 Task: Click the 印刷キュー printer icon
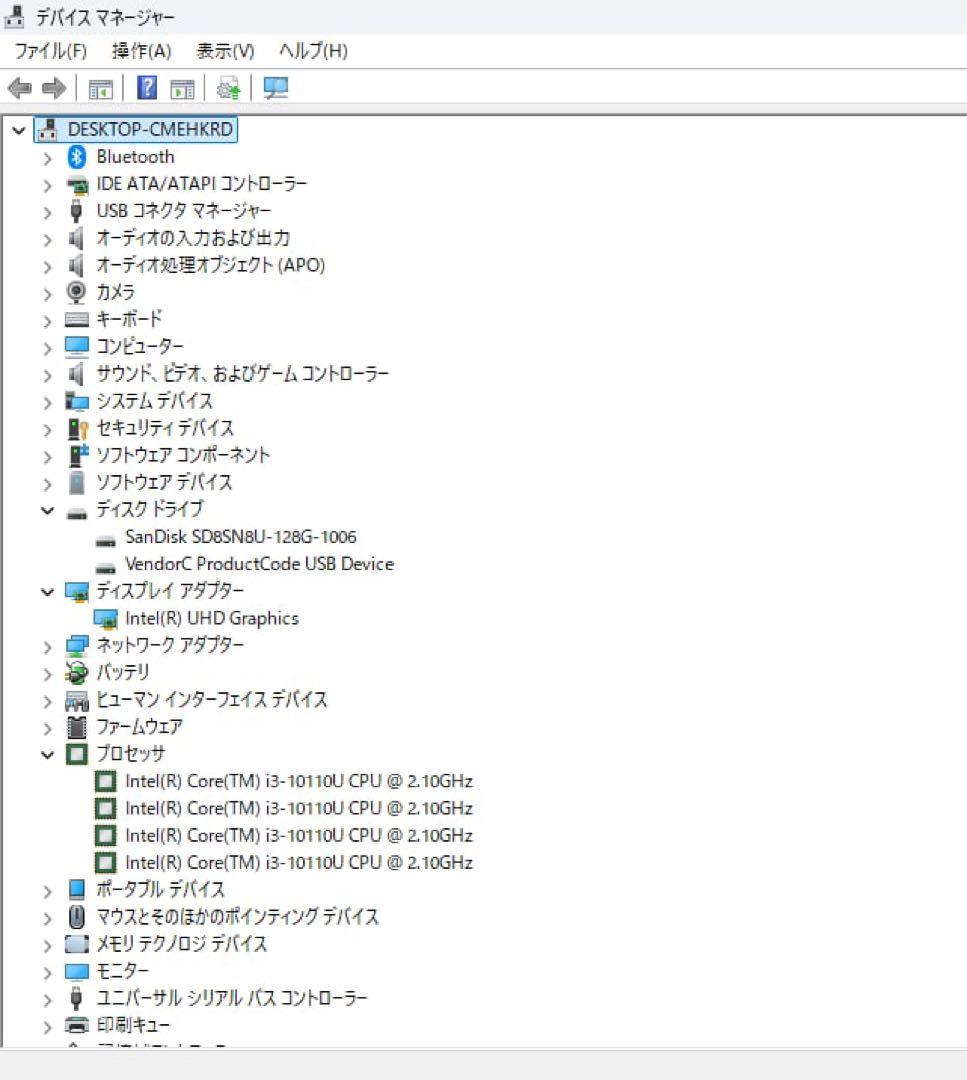click(76, 1025)
